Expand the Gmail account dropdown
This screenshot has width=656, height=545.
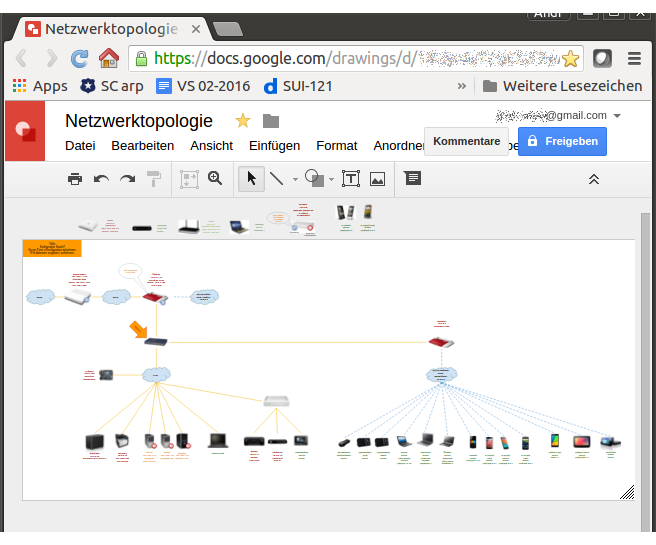(618, 116)
